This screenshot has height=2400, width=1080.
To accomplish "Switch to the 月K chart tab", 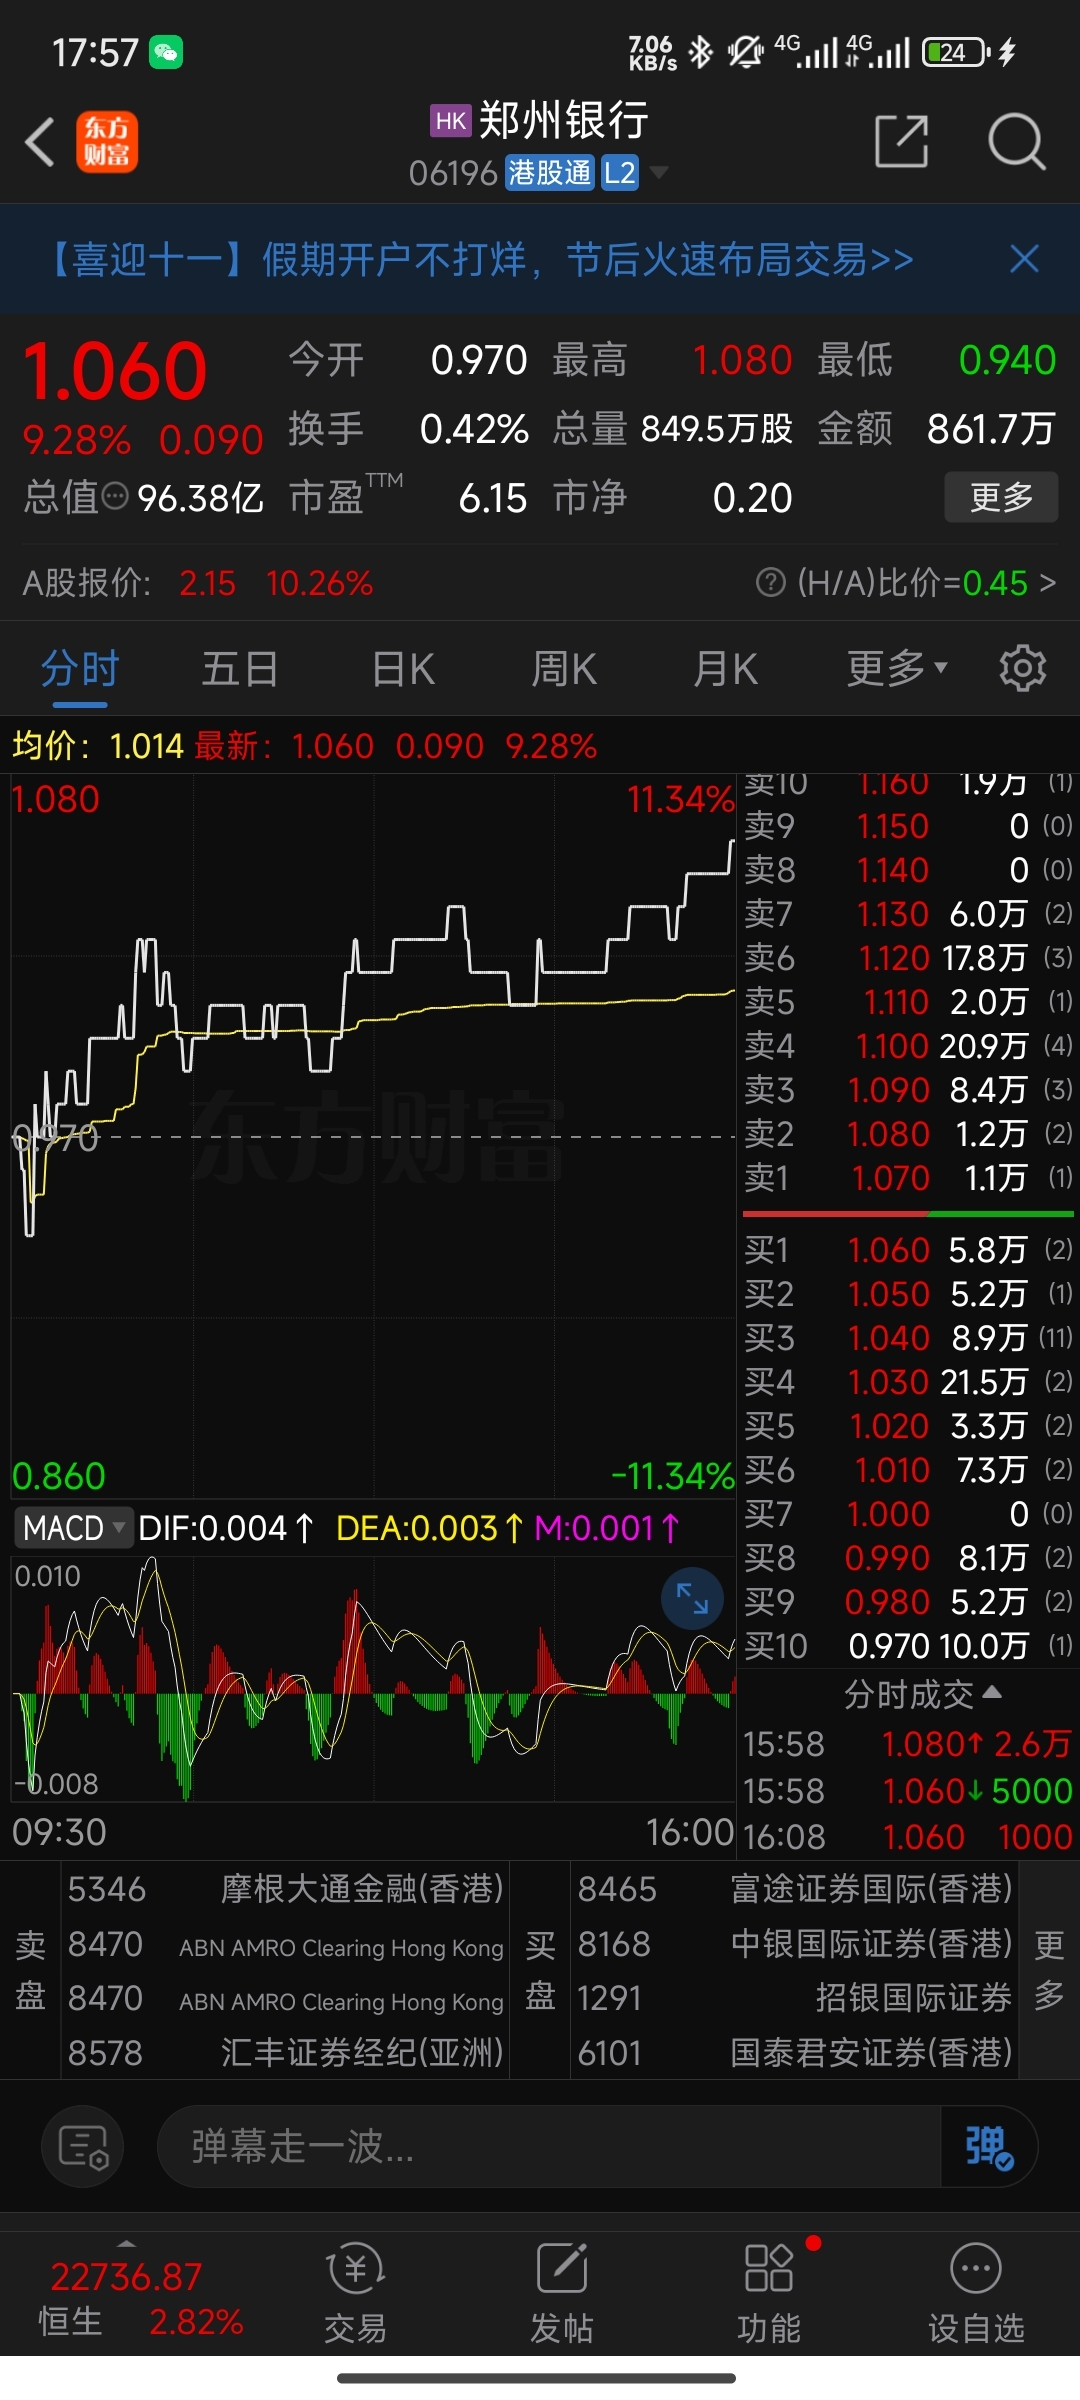I will (726, 668).
